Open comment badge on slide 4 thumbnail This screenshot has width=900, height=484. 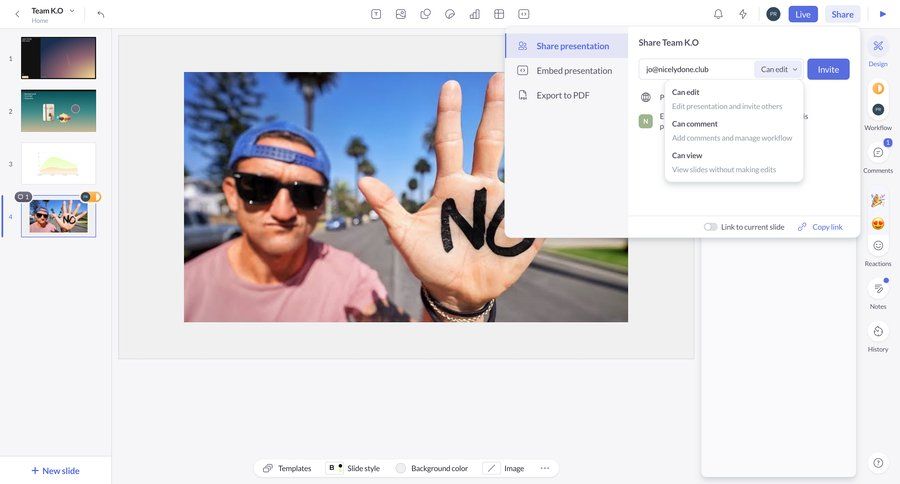[23, 197]
